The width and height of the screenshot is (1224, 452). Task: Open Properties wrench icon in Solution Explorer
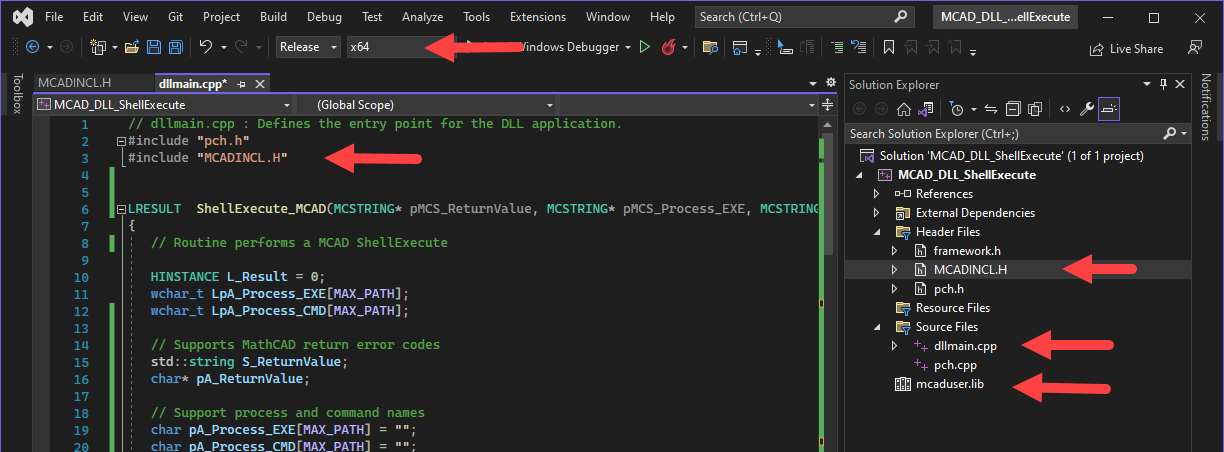[x=1086, y=109]
